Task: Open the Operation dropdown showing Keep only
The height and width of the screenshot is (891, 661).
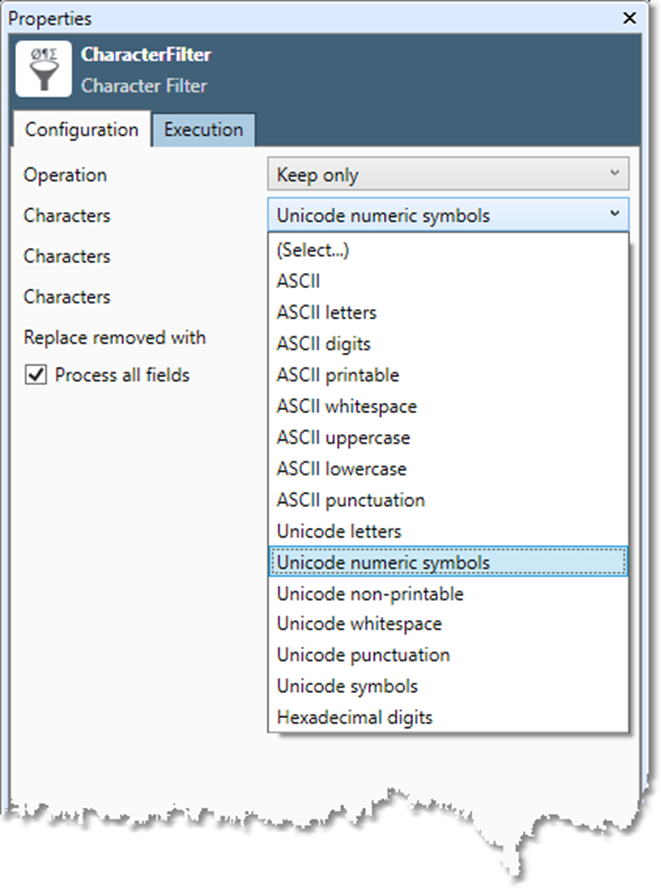Action: tap(447, 175)
